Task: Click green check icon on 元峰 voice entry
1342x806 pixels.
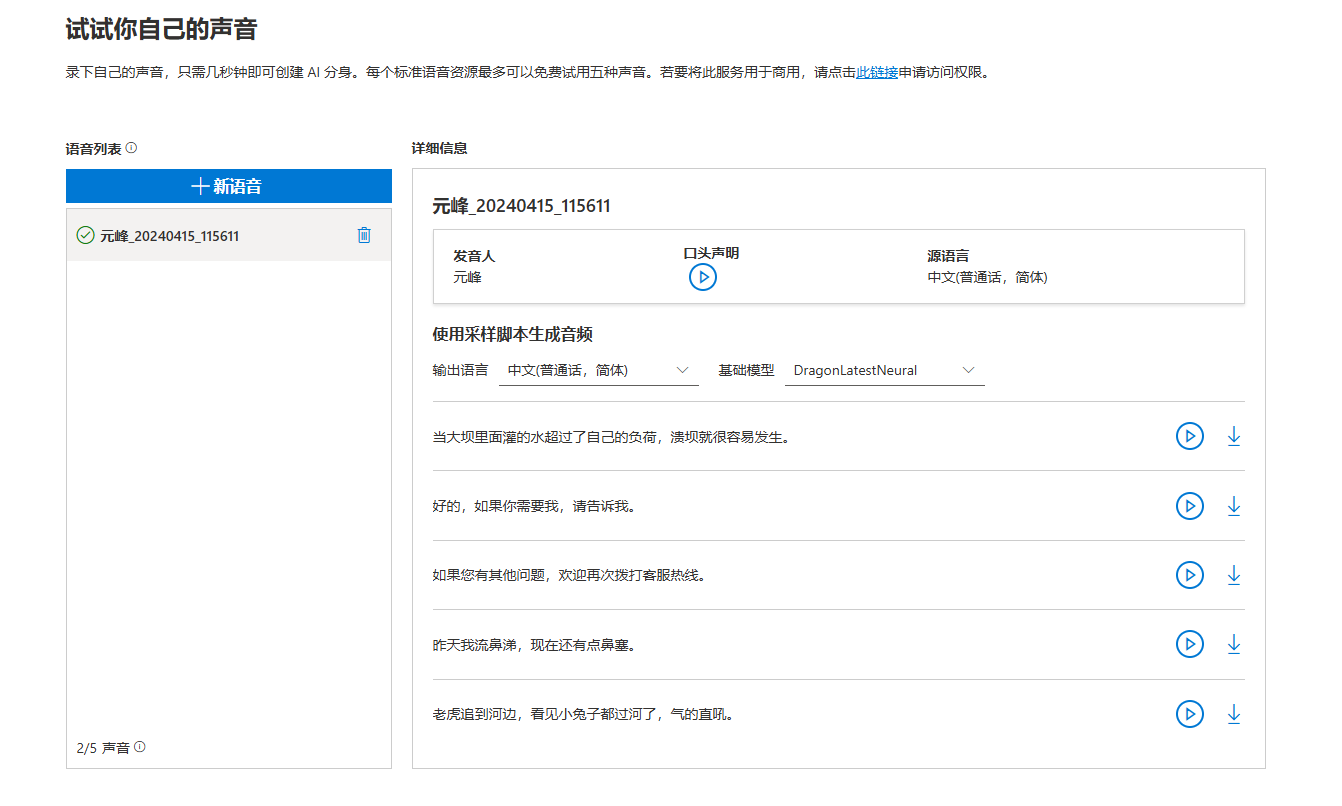Action: pyautogui.click(x=85, y=235)
